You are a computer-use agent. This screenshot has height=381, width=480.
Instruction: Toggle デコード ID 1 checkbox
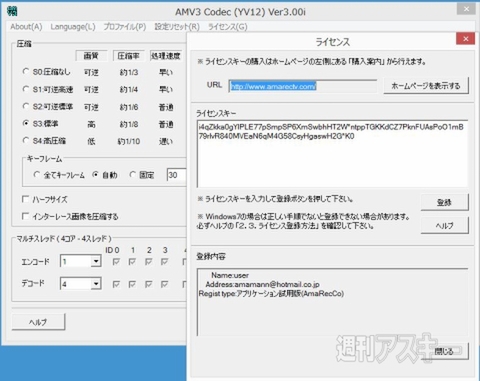click(x=132, y=284)
